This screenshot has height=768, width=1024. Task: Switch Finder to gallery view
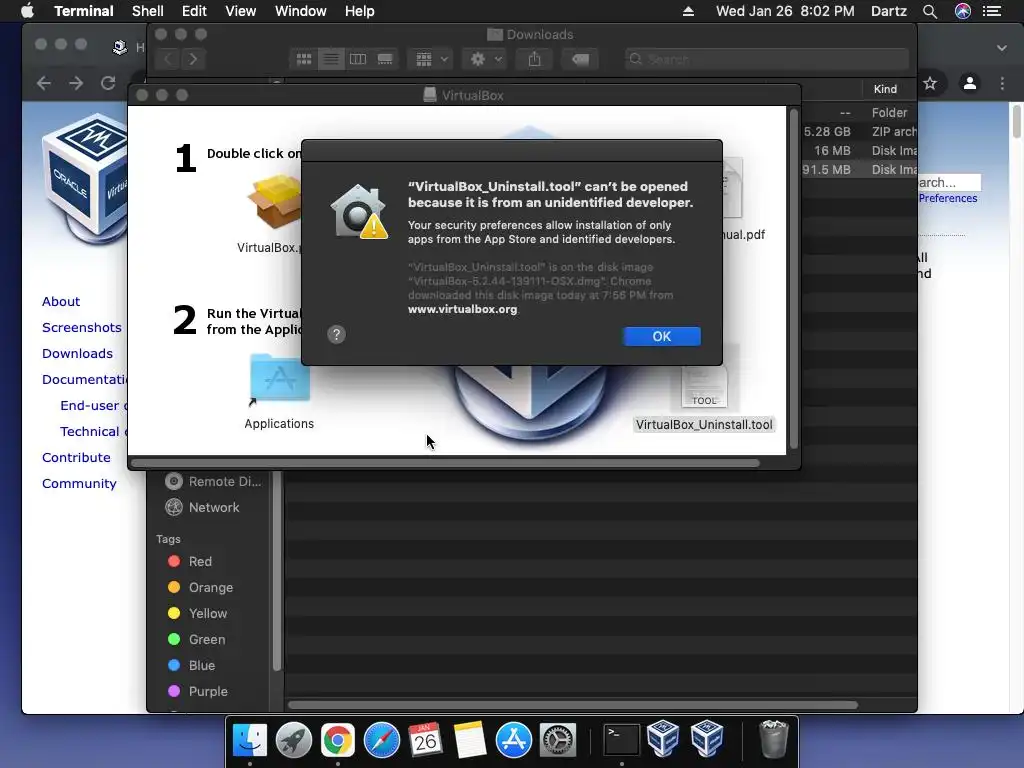pos(385,59)
